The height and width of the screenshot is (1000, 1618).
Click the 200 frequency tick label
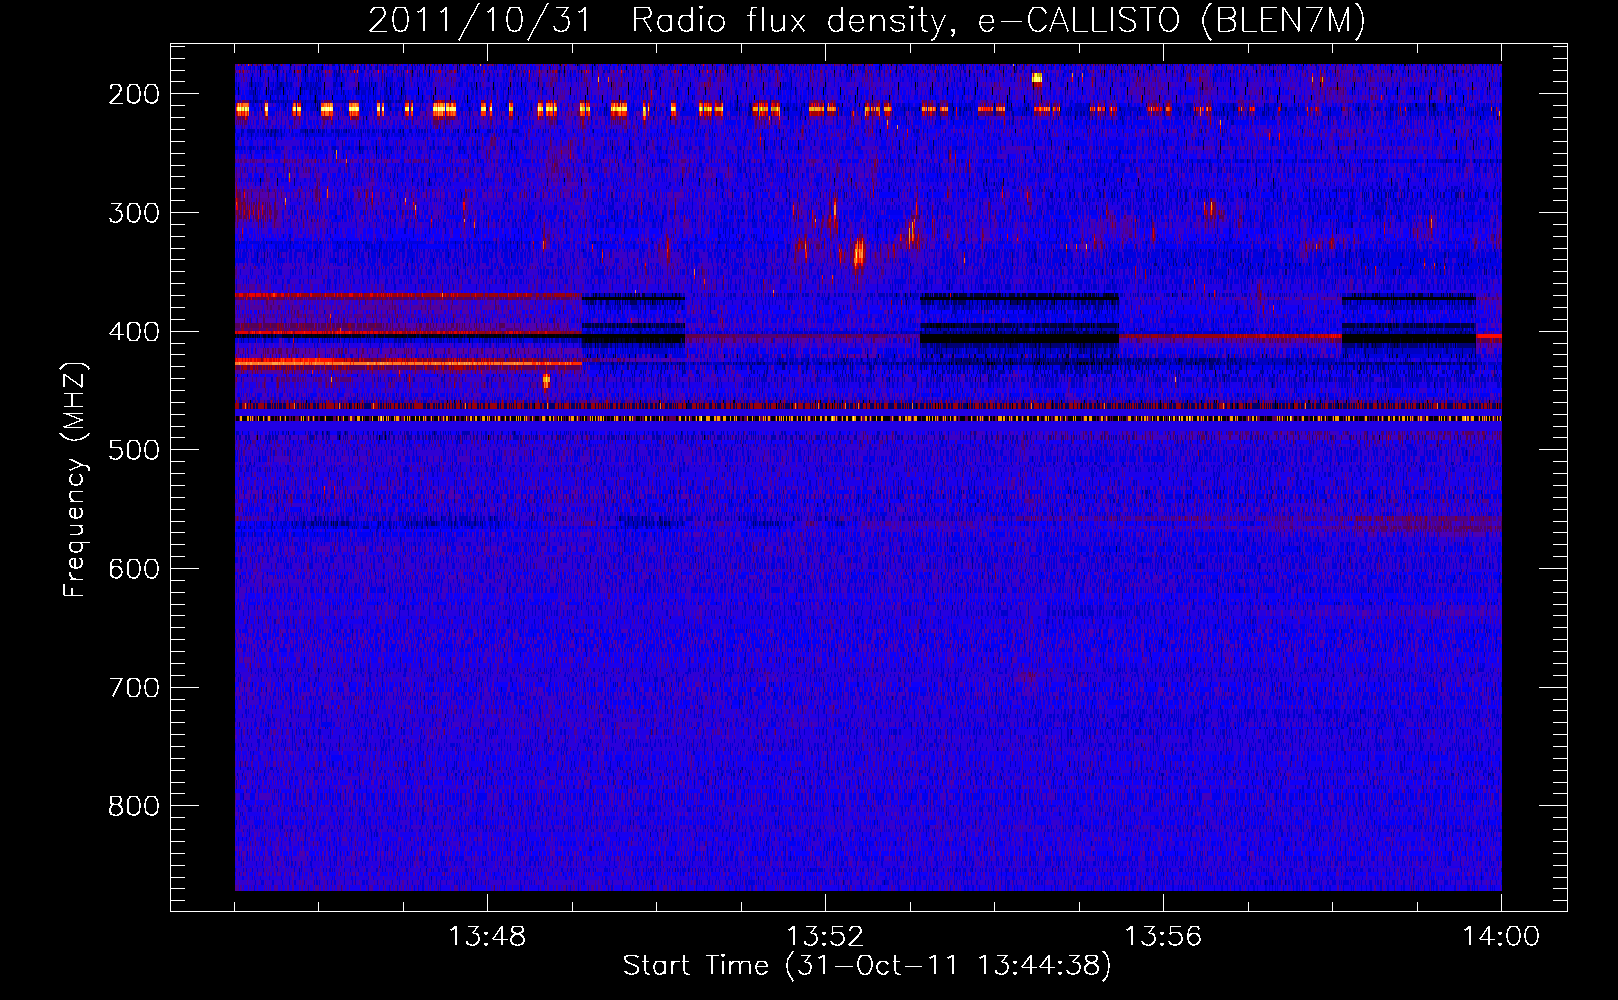tap(133, 94)
